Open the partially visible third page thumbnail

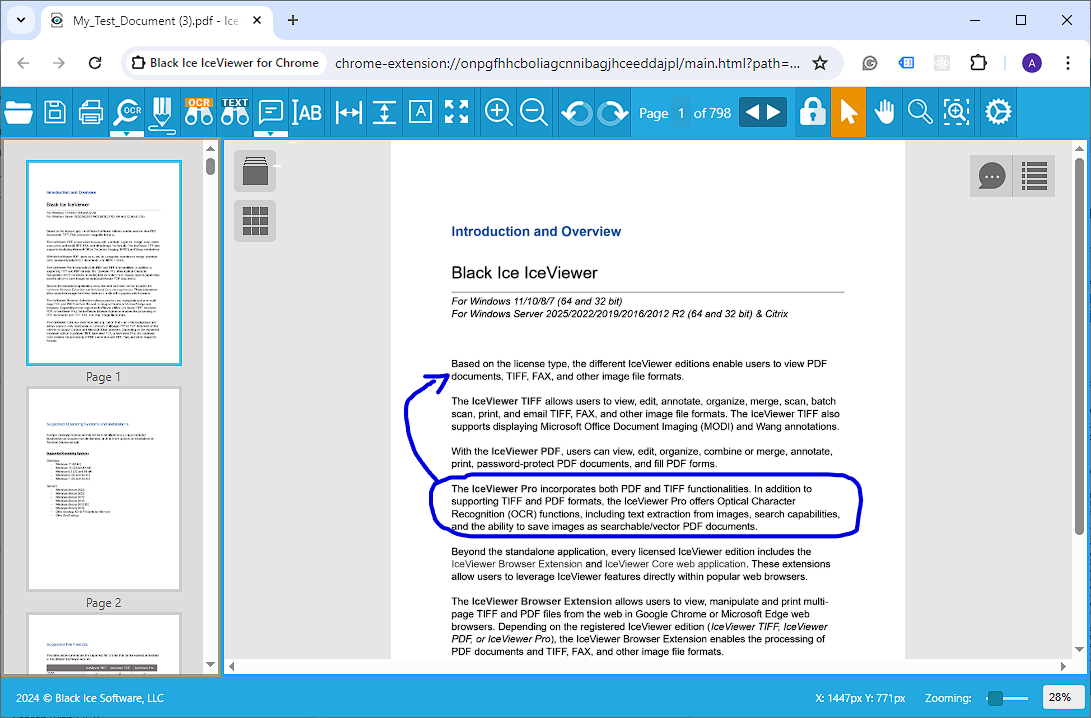(x=104, y=644)
